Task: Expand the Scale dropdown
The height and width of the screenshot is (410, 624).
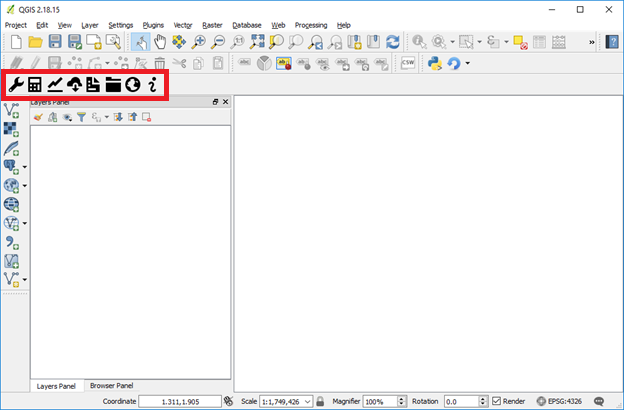Action: (x=308, y=401)
